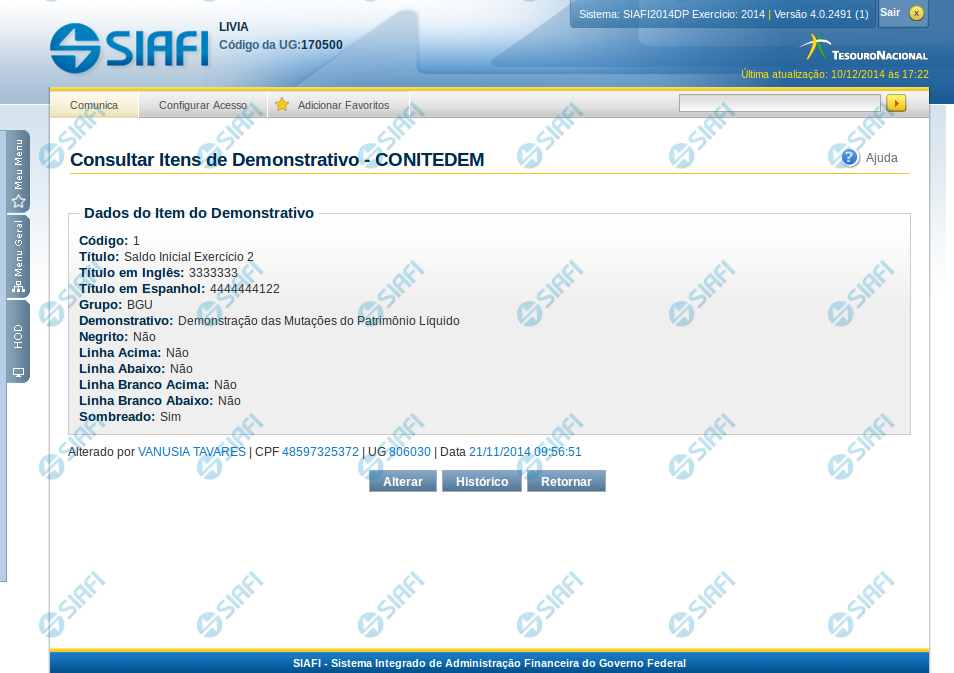The height and width of the screenshot is (673, 954).
Task: Click the UG code 806030 link
Action: coord(410,452)
